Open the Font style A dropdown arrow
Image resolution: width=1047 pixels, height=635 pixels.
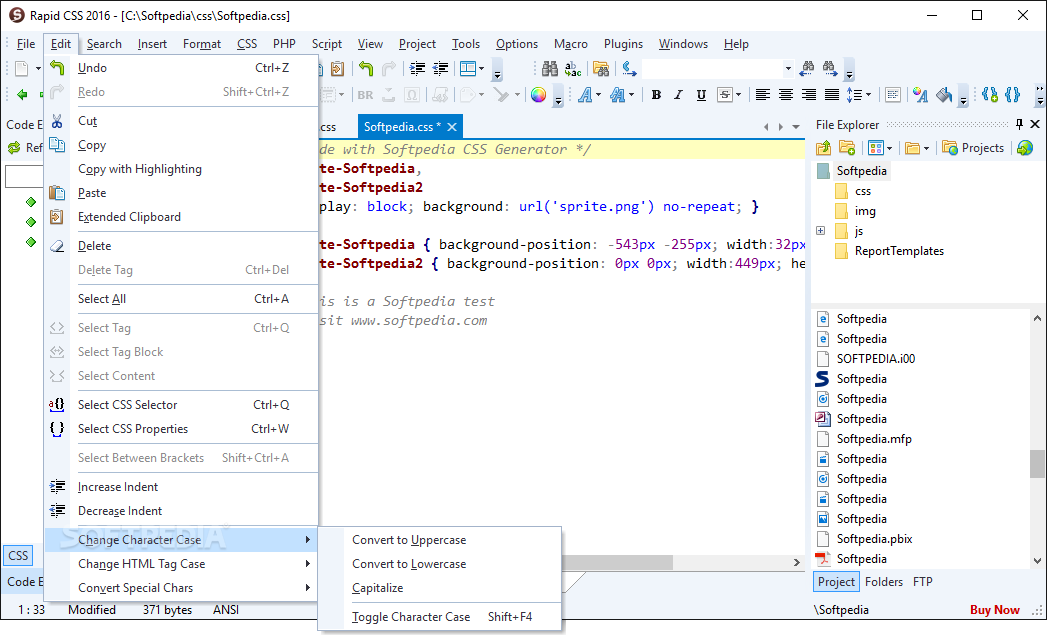(598, 95)
